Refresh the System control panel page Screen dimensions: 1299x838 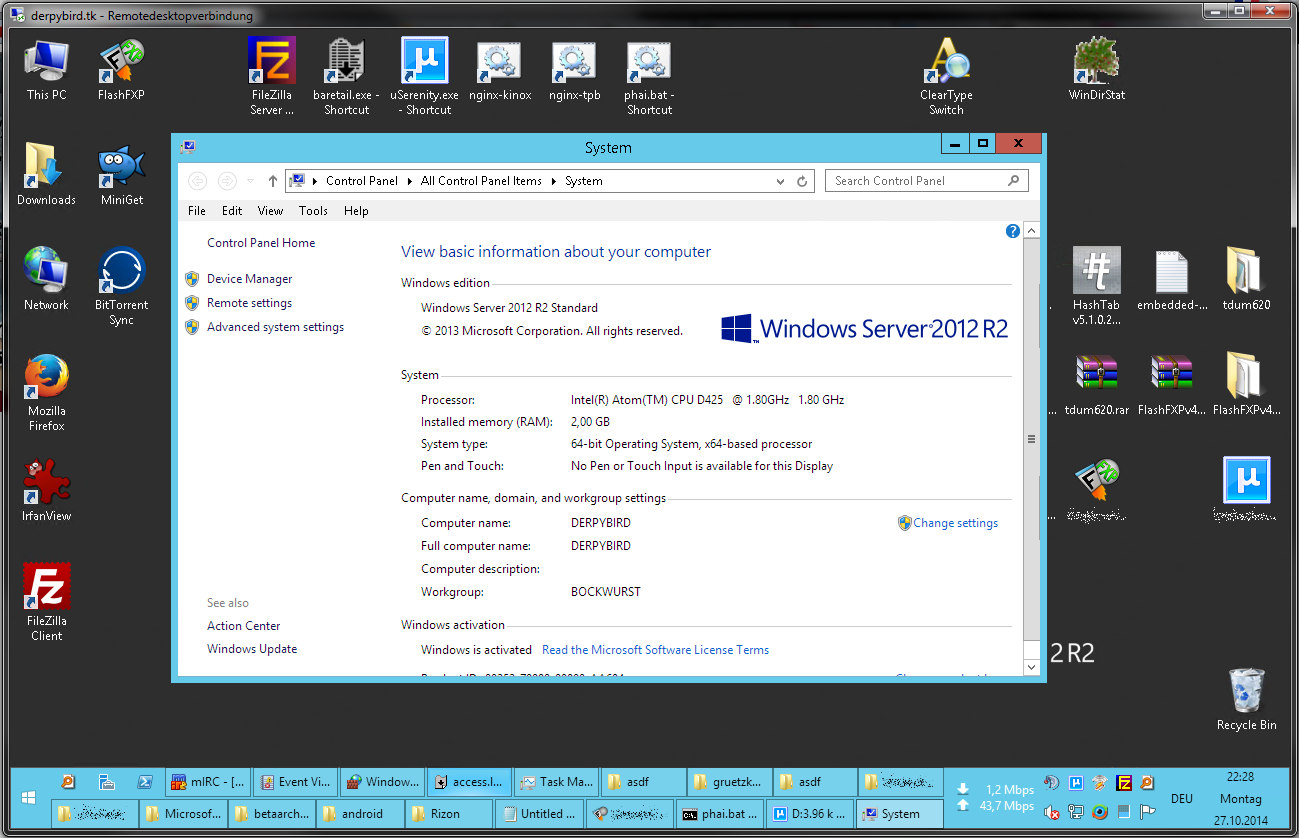(x=802, y=181)
